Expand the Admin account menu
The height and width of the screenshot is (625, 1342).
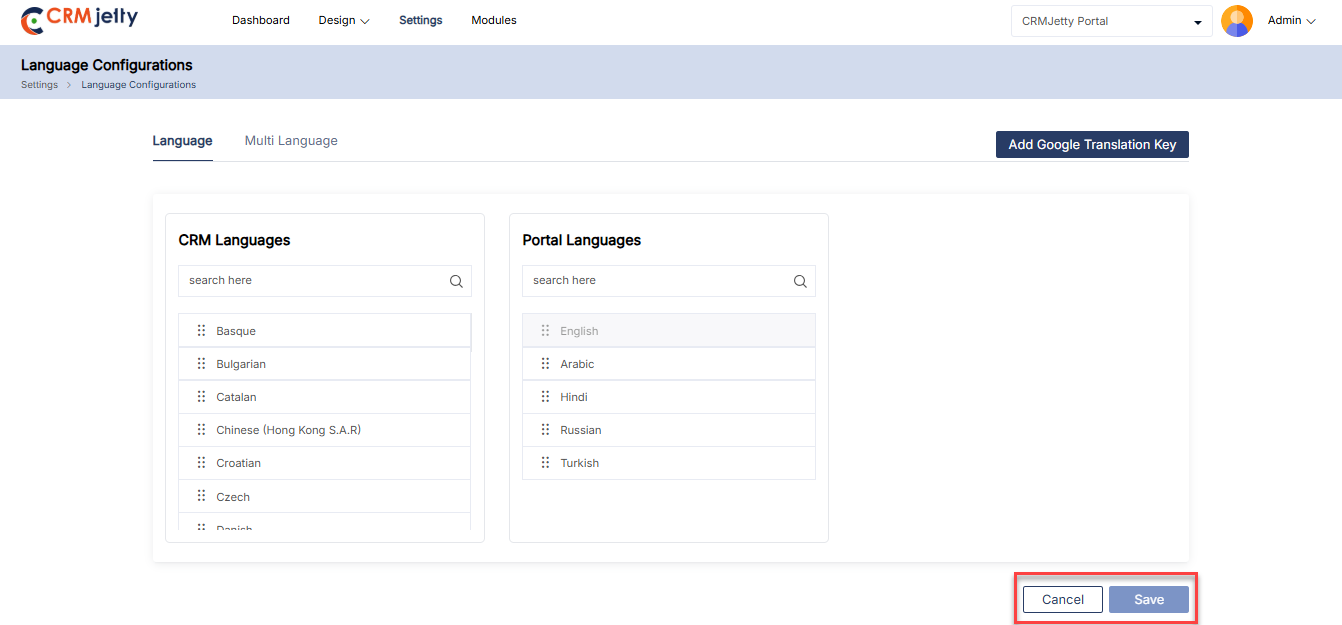pyautogui.click(x=1291, y=20)
